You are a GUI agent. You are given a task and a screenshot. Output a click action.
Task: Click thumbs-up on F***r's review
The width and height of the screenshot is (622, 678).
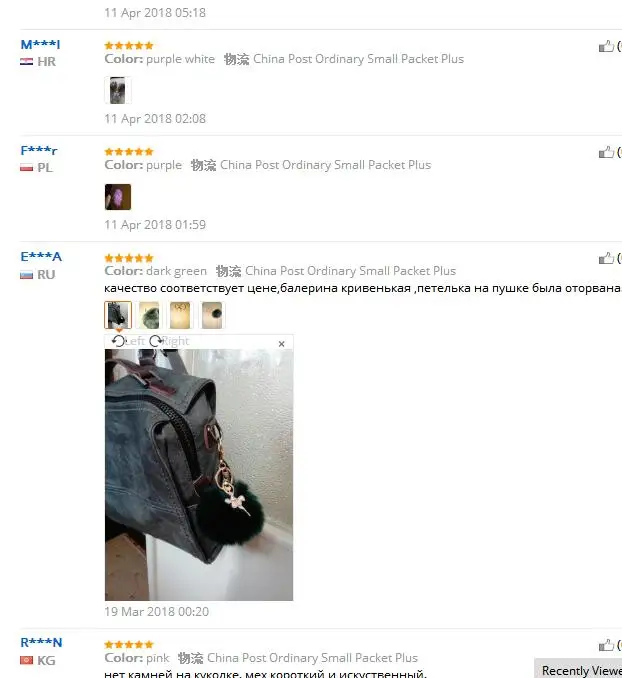[x=606, y=152]
